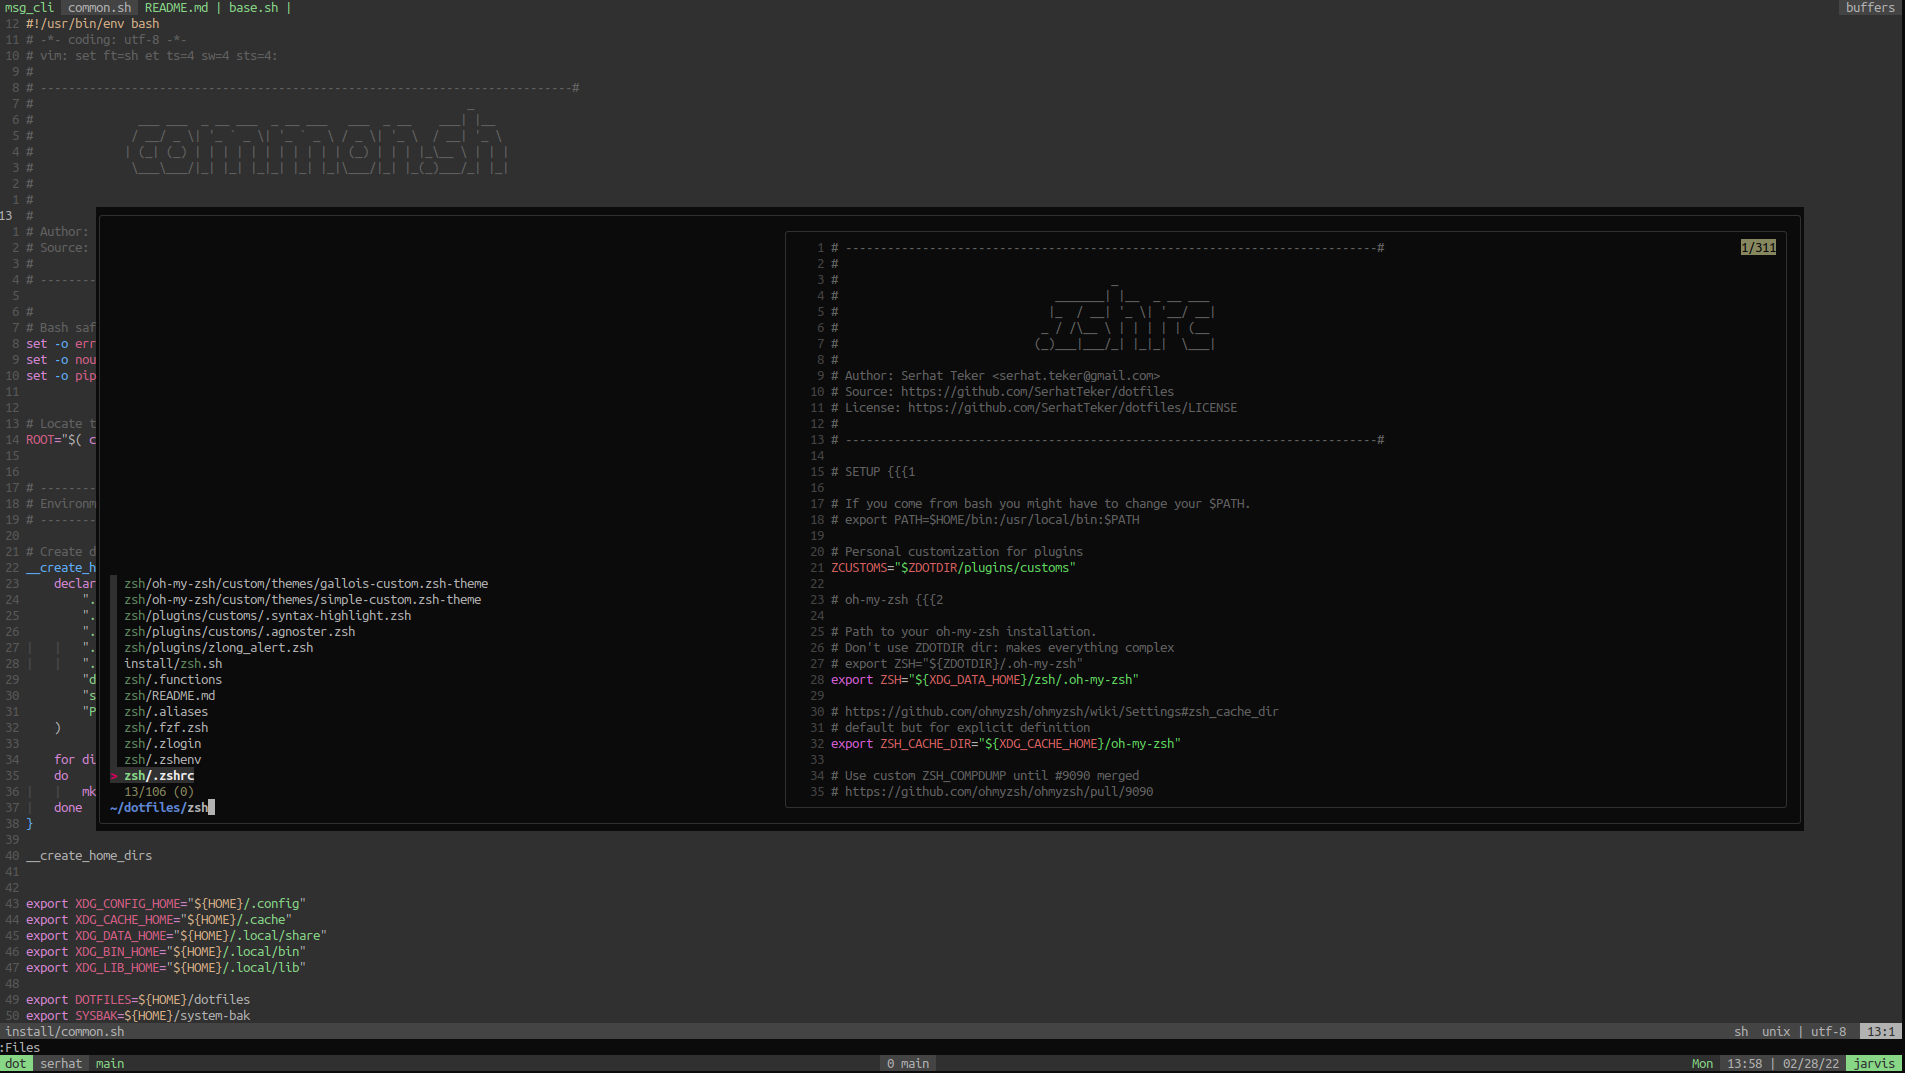Select simple-custom.zsh-theme in file list
The width and height of the screenshot is (1905, 1073).
click(302, 599)
